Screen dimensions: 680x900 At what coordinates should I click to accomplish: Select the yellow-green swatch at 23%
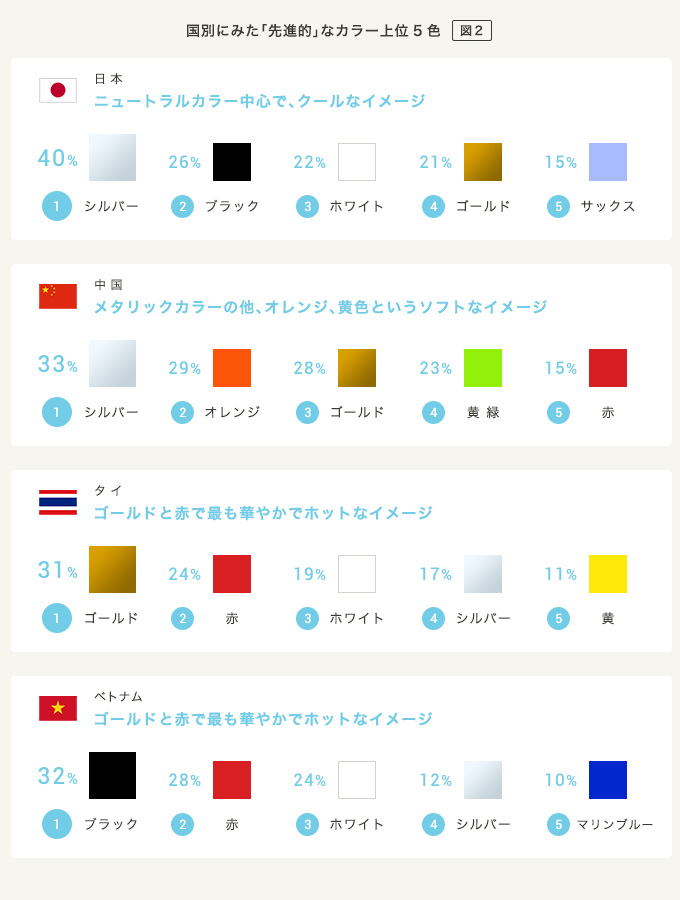point(483,368)
